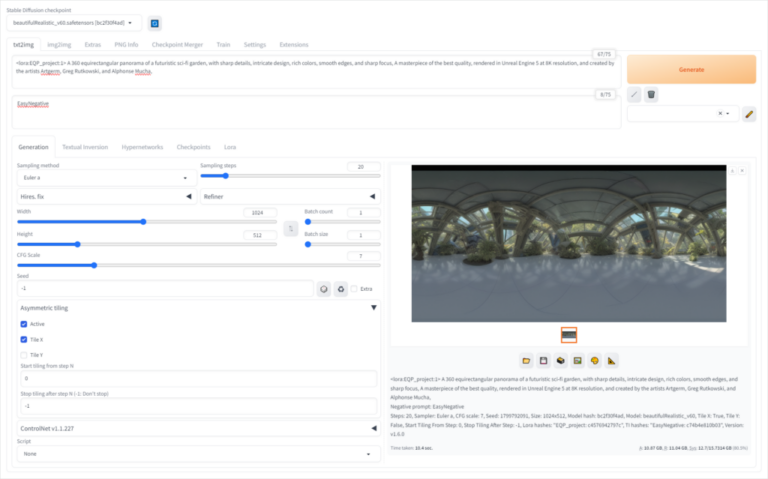Disable the Active checkbox in Asymmetric tiling
Screen dimensions: 768x479
(24, 324)
